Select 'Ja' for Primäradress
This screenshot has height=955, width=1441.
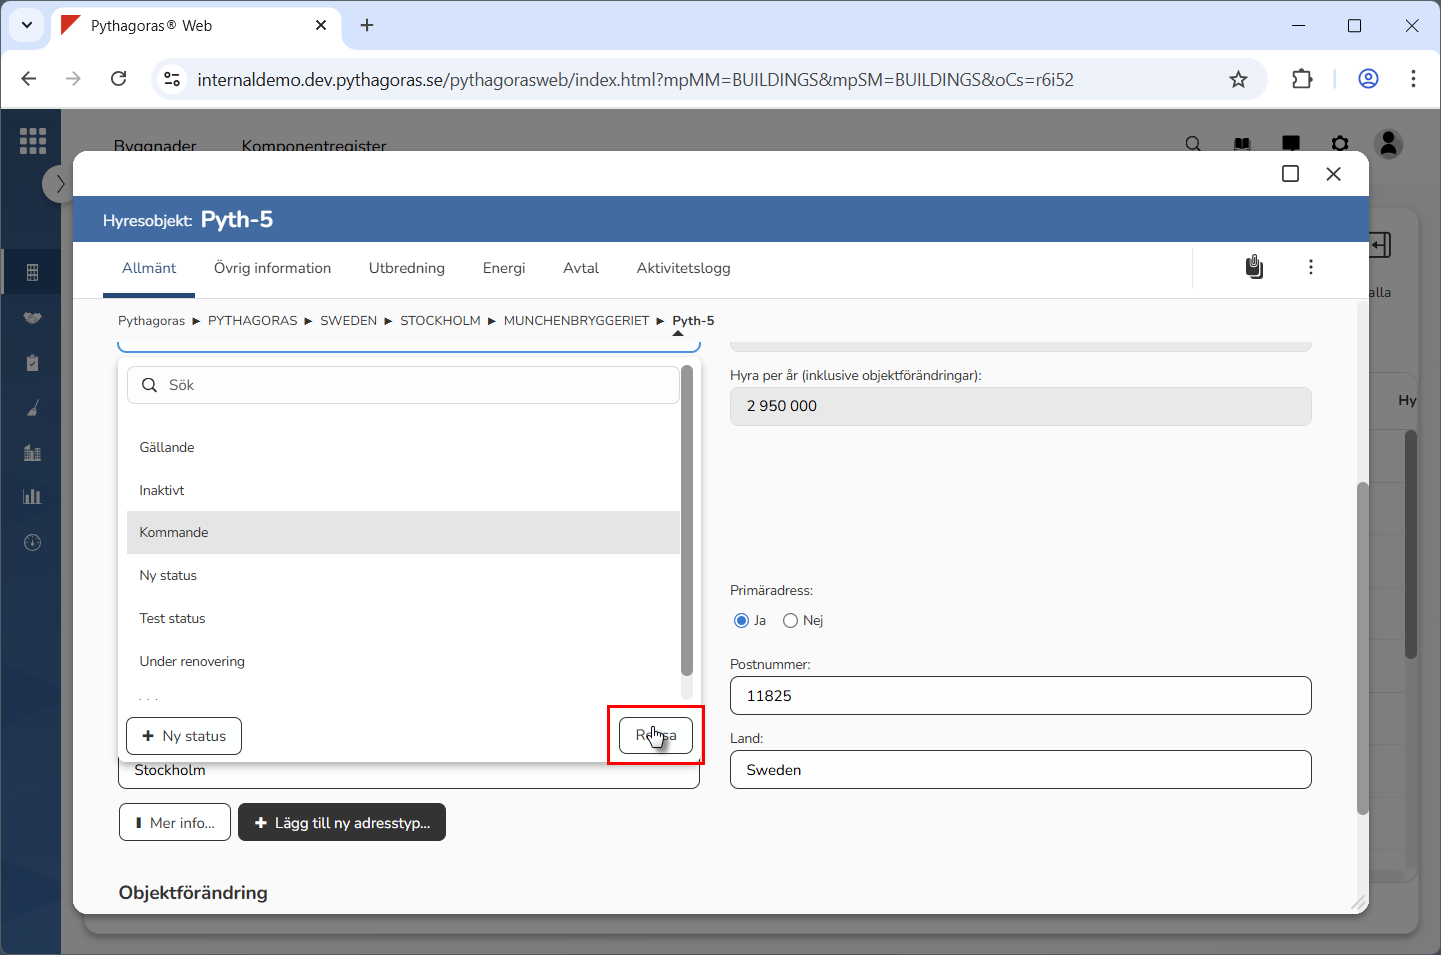[x=741, y=621]
